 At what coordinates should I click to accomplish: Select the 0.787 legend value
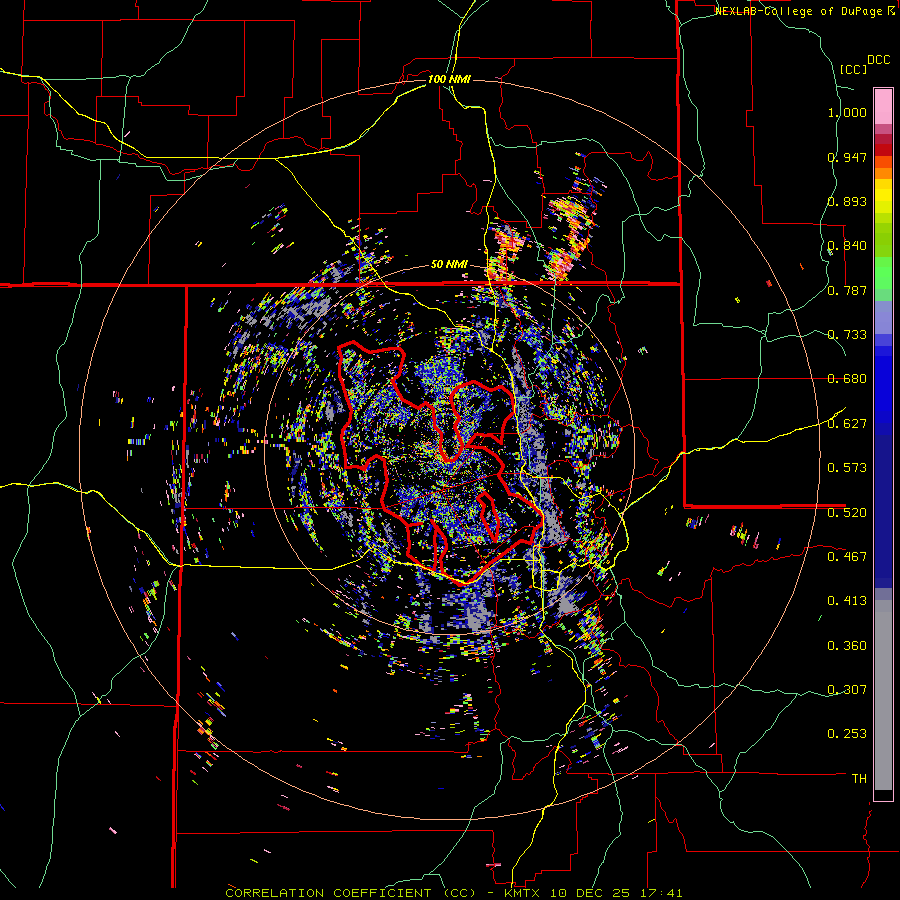pyautogui.click(x=847, y=290)
